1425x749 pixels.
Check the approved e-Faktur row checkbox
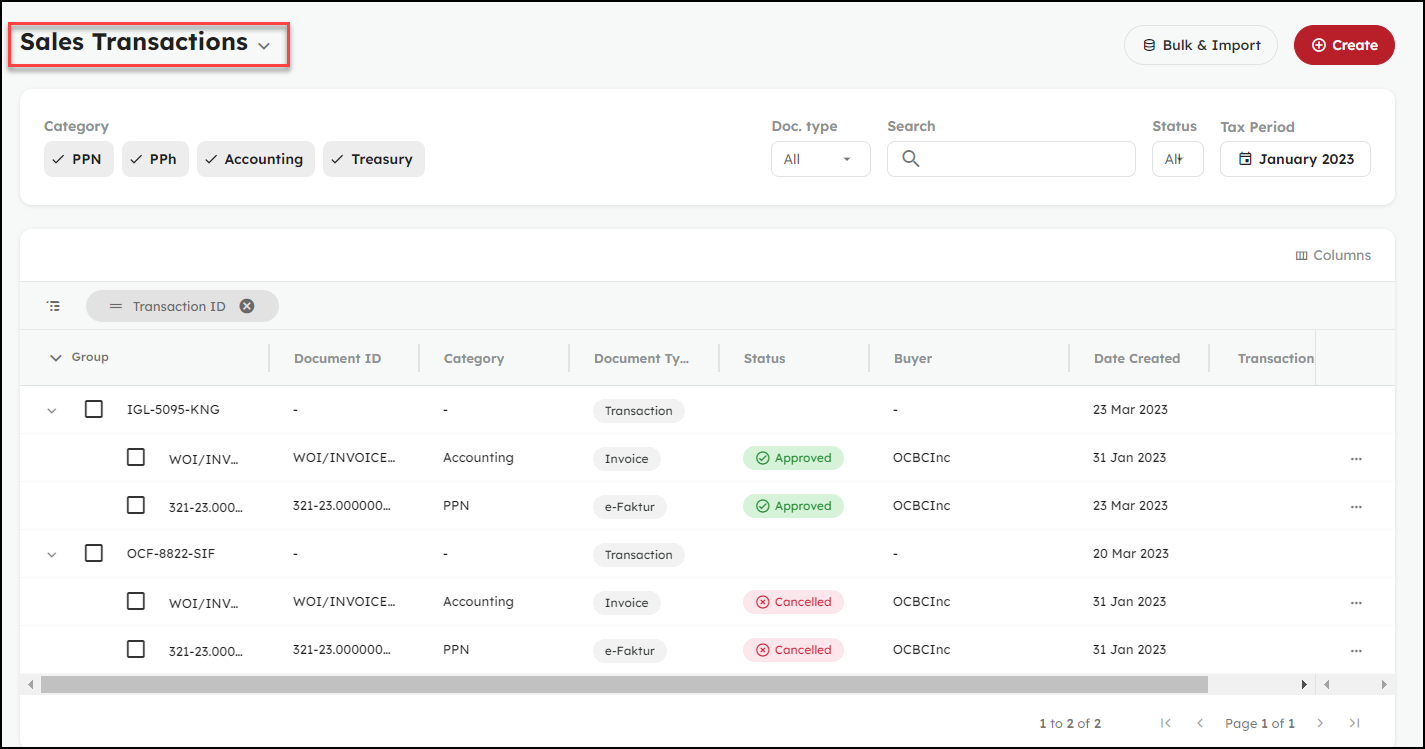(x=136, y=505)
